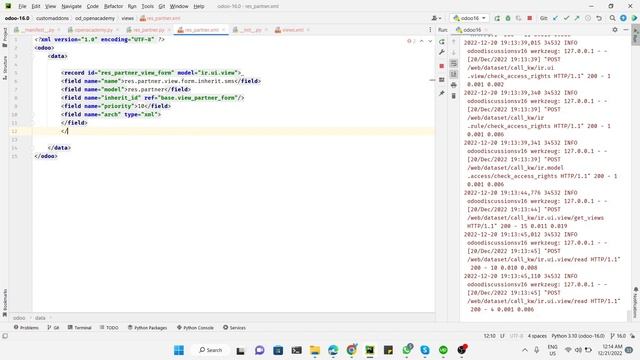Open the Structure tool window sidebar

coord(4,67)
